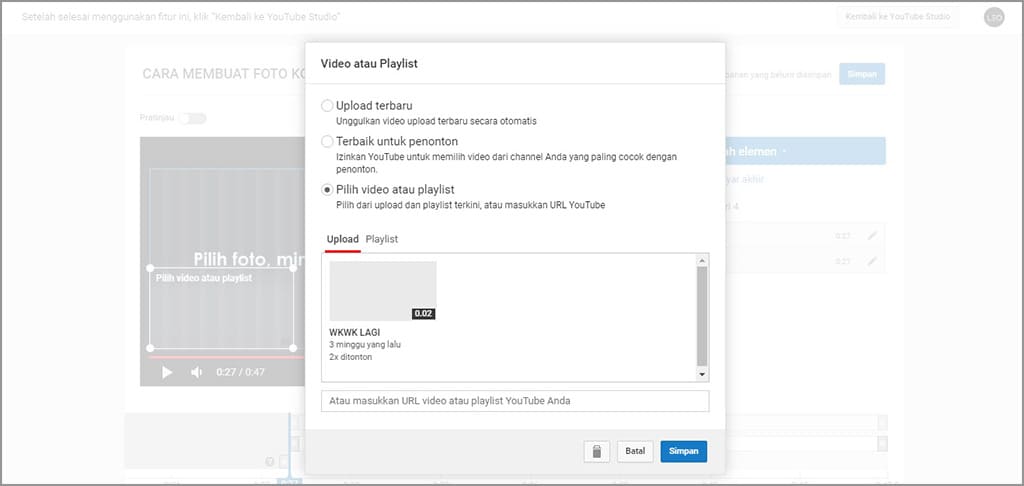Choose "Pilih video atau playlist" radio button
Image resolution: width=1024 pixels, height=486 pixels.
pyautogui.click(x=328, y=189)
